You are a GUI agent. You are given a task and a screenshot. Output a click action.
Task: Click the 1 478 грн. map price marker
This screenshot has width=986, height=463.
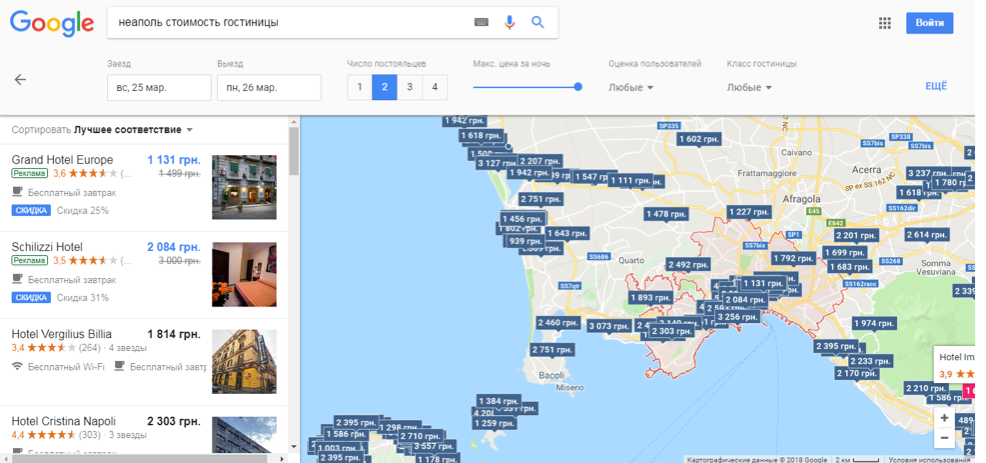click(666, 215)
